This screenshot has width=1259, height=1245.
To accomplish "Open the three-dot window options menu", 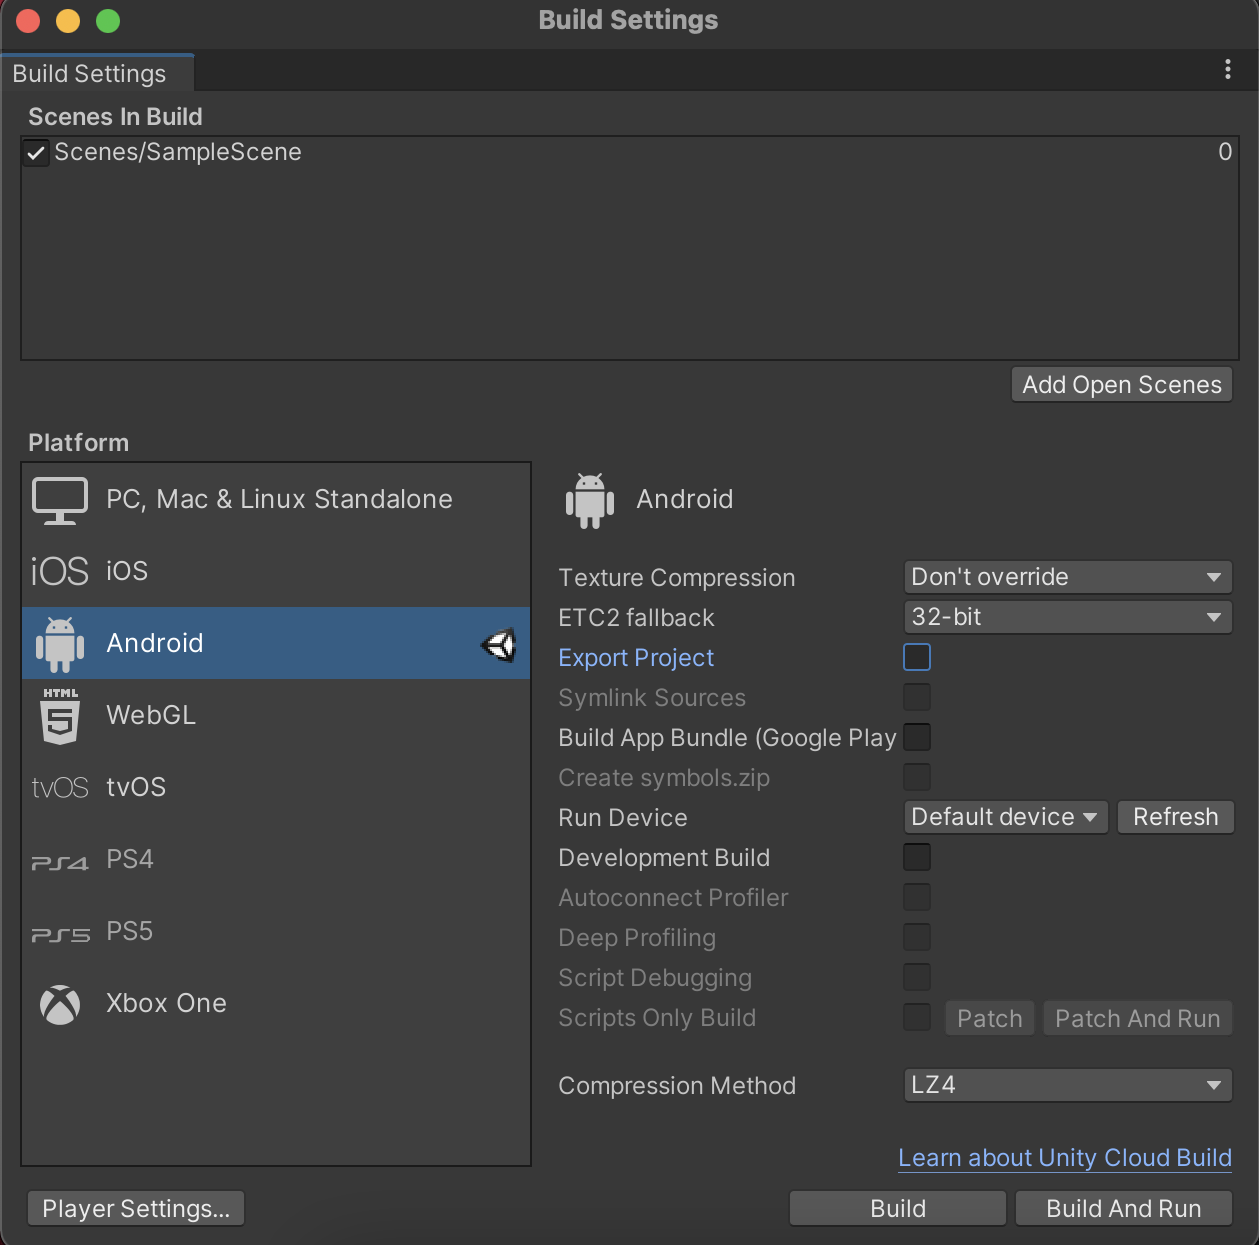I will 1228,69.
